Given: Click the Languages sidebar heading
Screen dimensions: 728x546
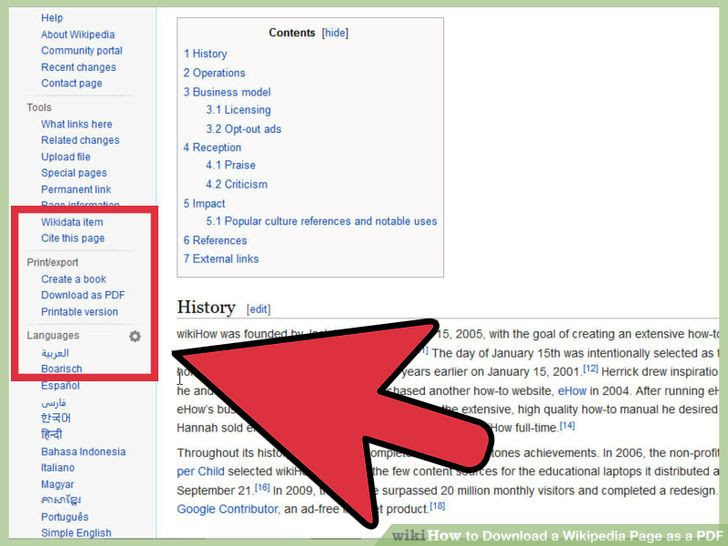Looking at the screenshot, I should click(x=53, y=336).
